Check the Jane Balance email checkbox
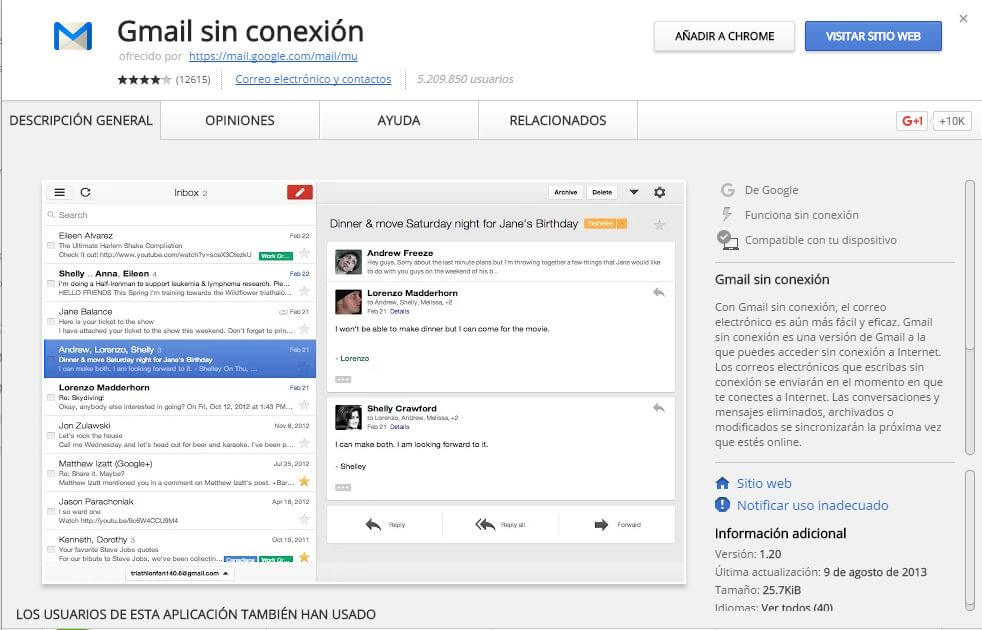 point(51,321)
